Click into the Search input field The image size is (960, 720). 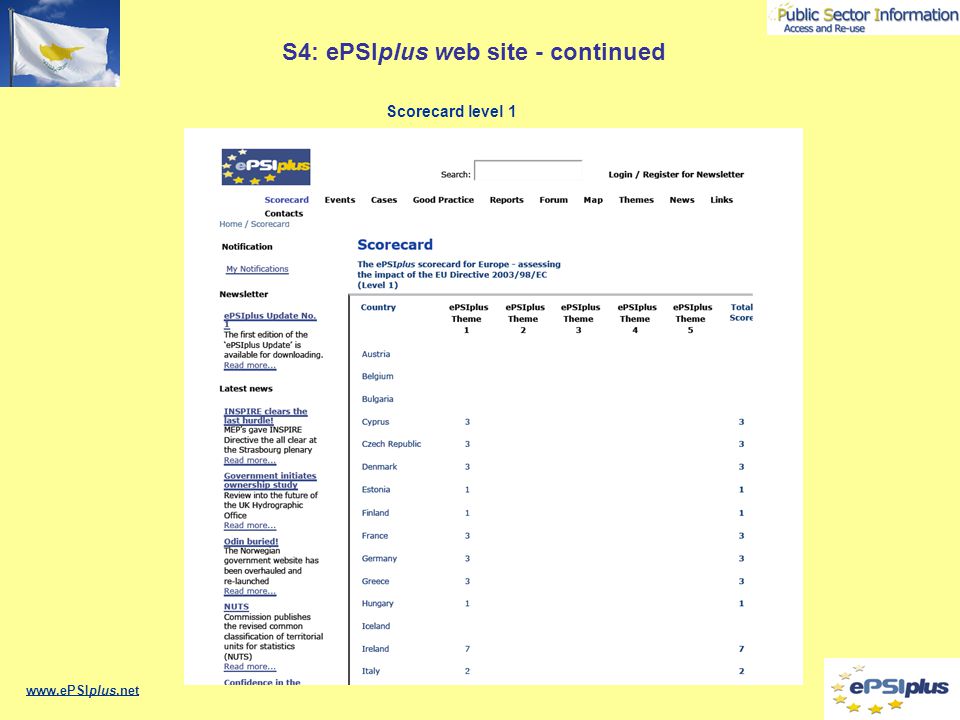tap(528, 171)
